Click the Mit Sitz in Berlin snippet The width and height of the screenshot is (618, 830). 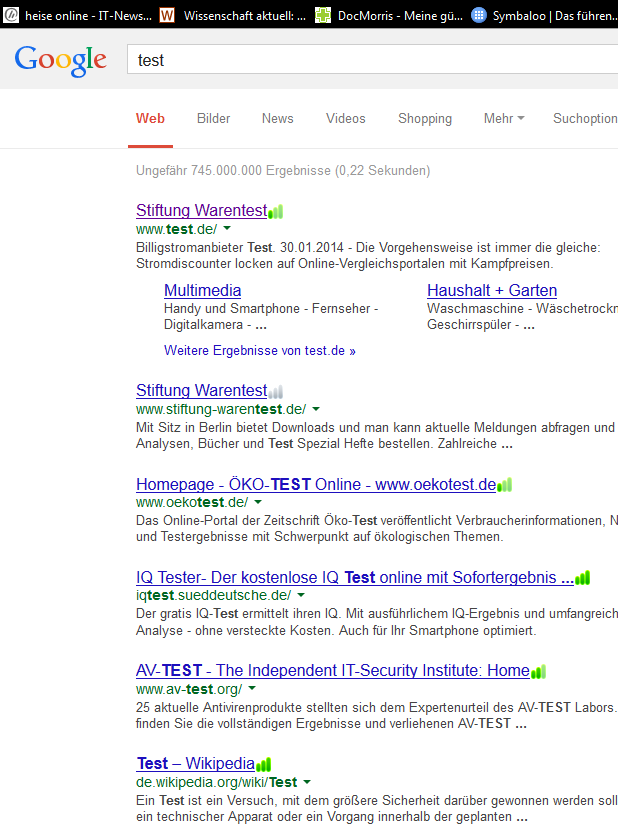376,436
